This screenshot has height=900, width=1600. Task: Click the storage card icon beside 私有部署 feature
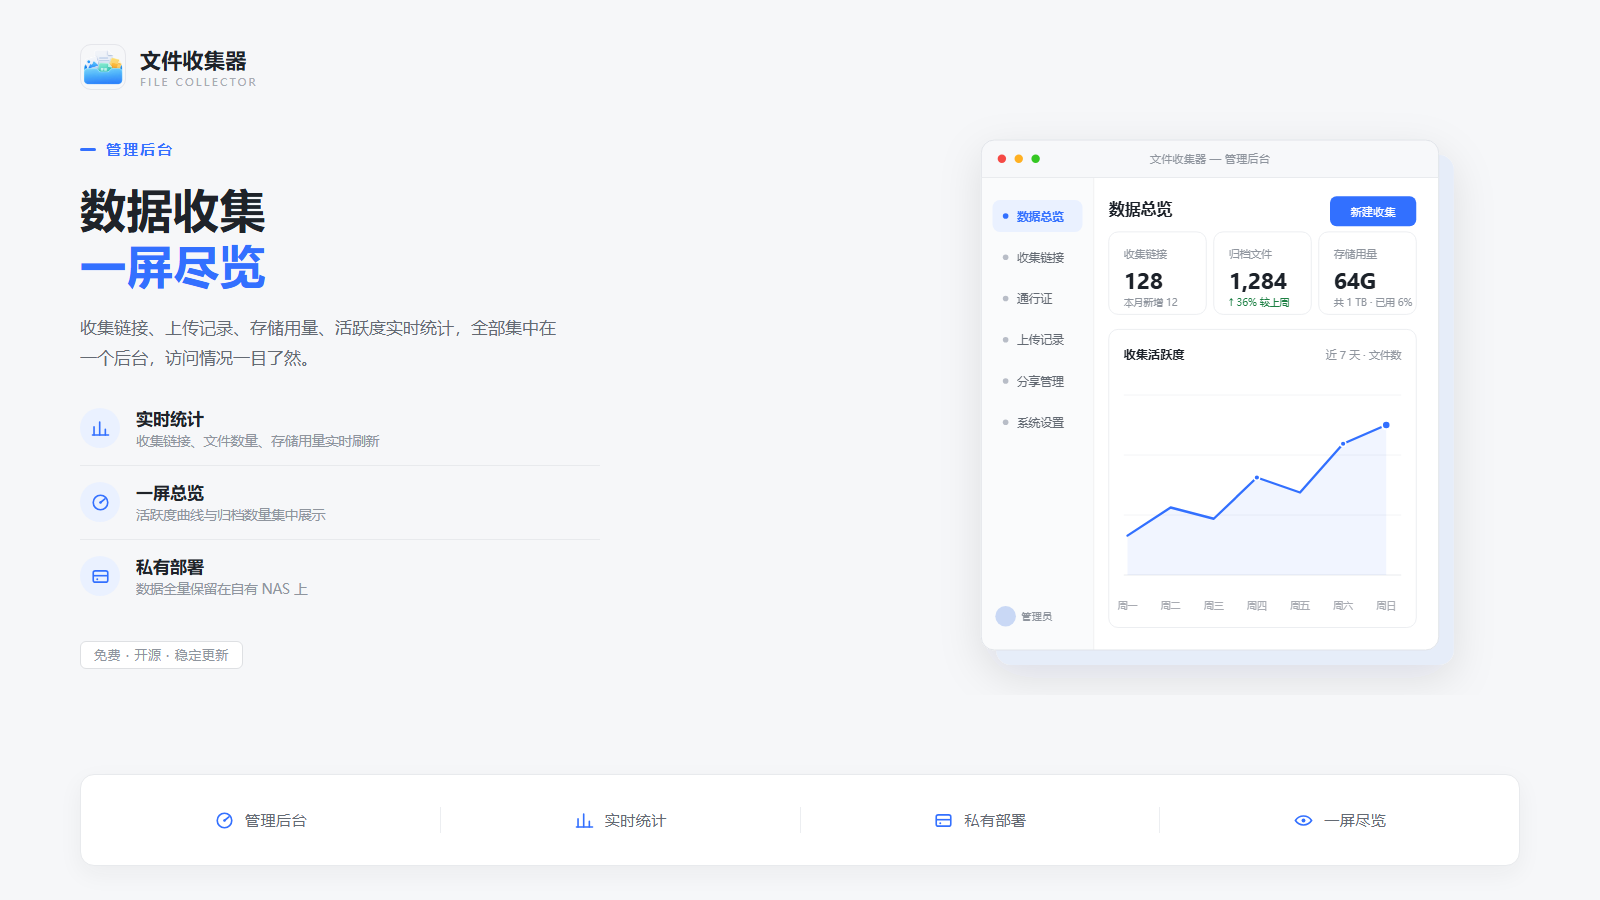[100, 577]
